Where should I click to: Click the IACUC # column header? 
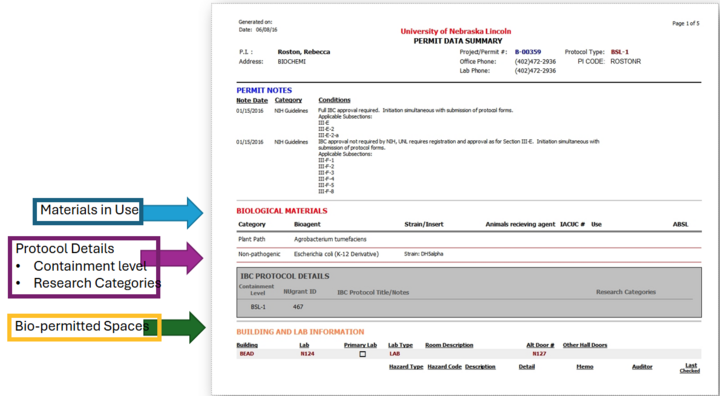(x=573, y=225)
